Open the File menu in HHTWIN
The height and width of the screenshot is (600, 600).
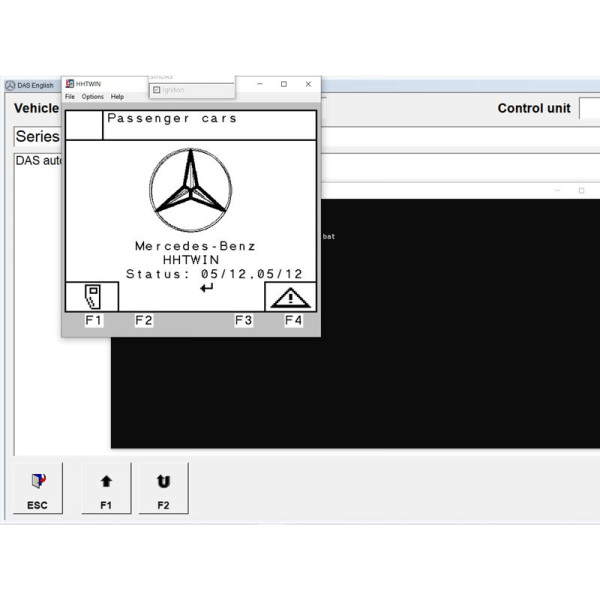coord(70,97)
